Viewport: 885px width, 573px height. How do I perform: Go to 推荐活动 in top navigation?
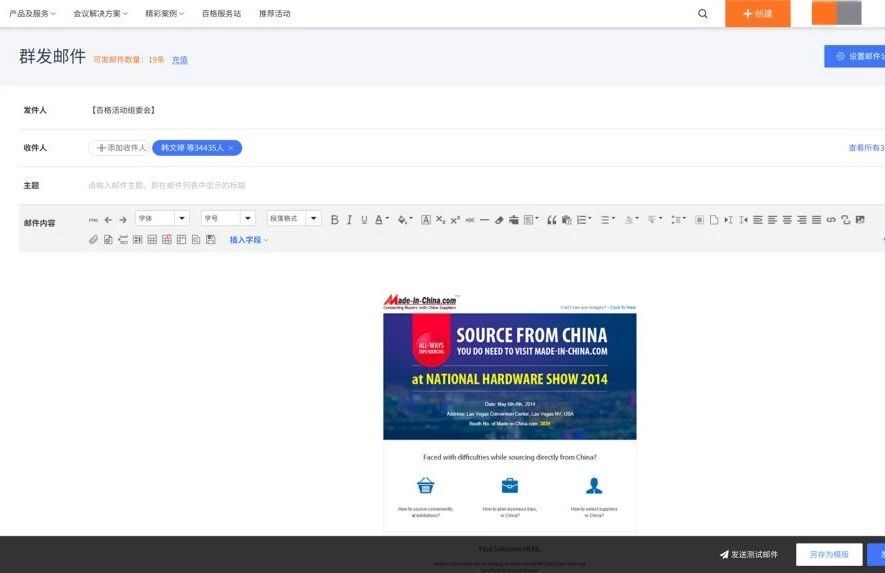pyautogui.click(x=274, y=14)
